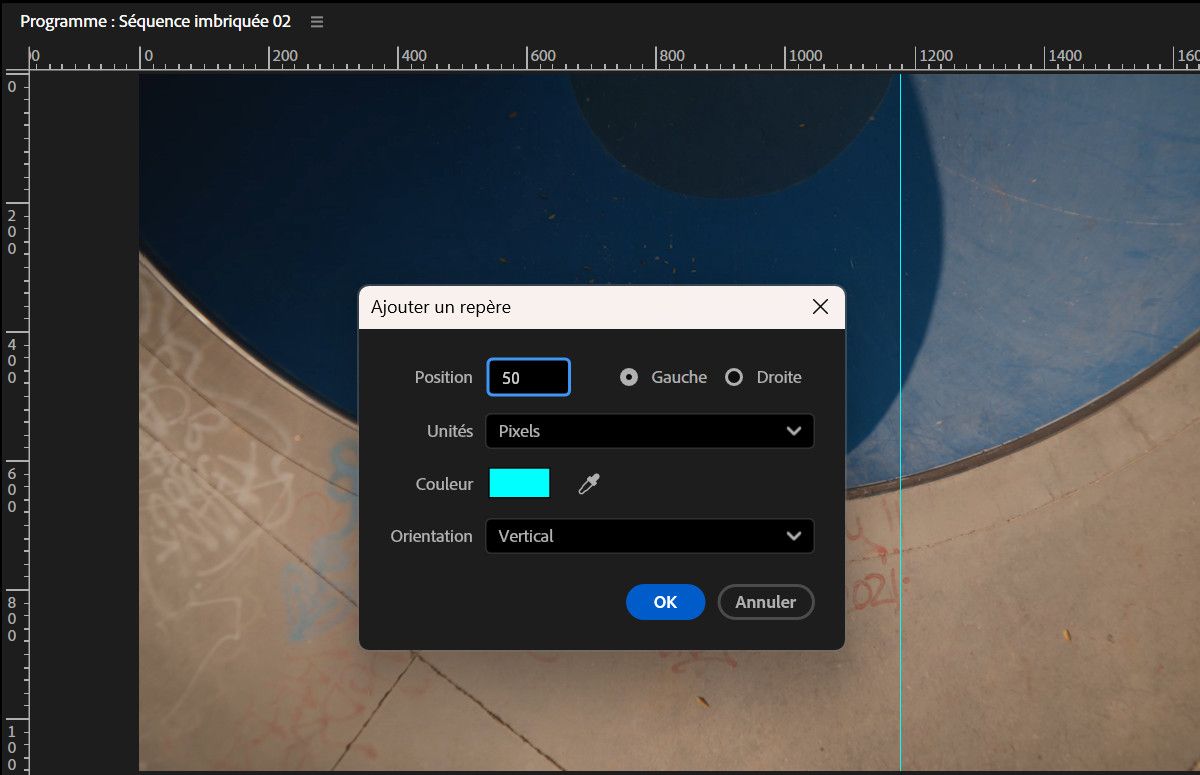Viewport: 1200px width, 775px height.
Task: Focus the Position input field
Action: pyautogui.click(x=529, y=378)
